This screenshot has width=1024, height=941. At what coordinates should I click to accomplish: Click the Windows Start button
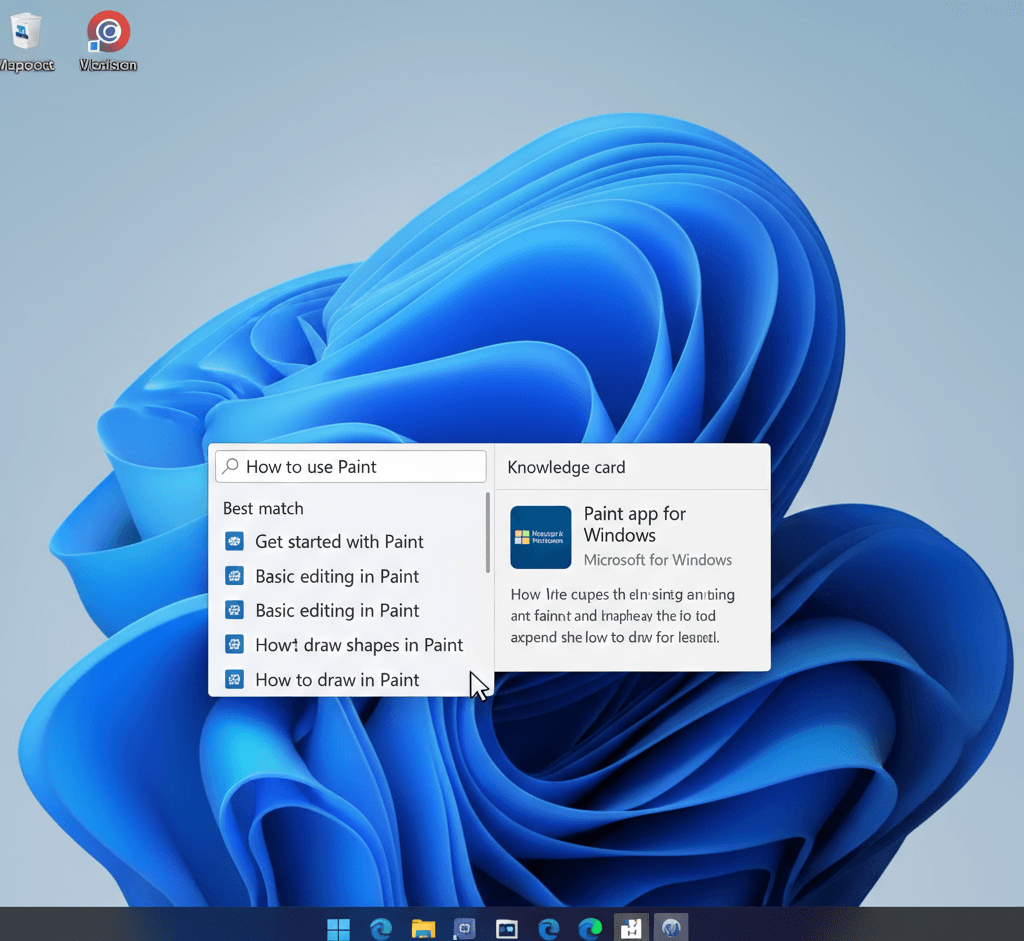339,928
